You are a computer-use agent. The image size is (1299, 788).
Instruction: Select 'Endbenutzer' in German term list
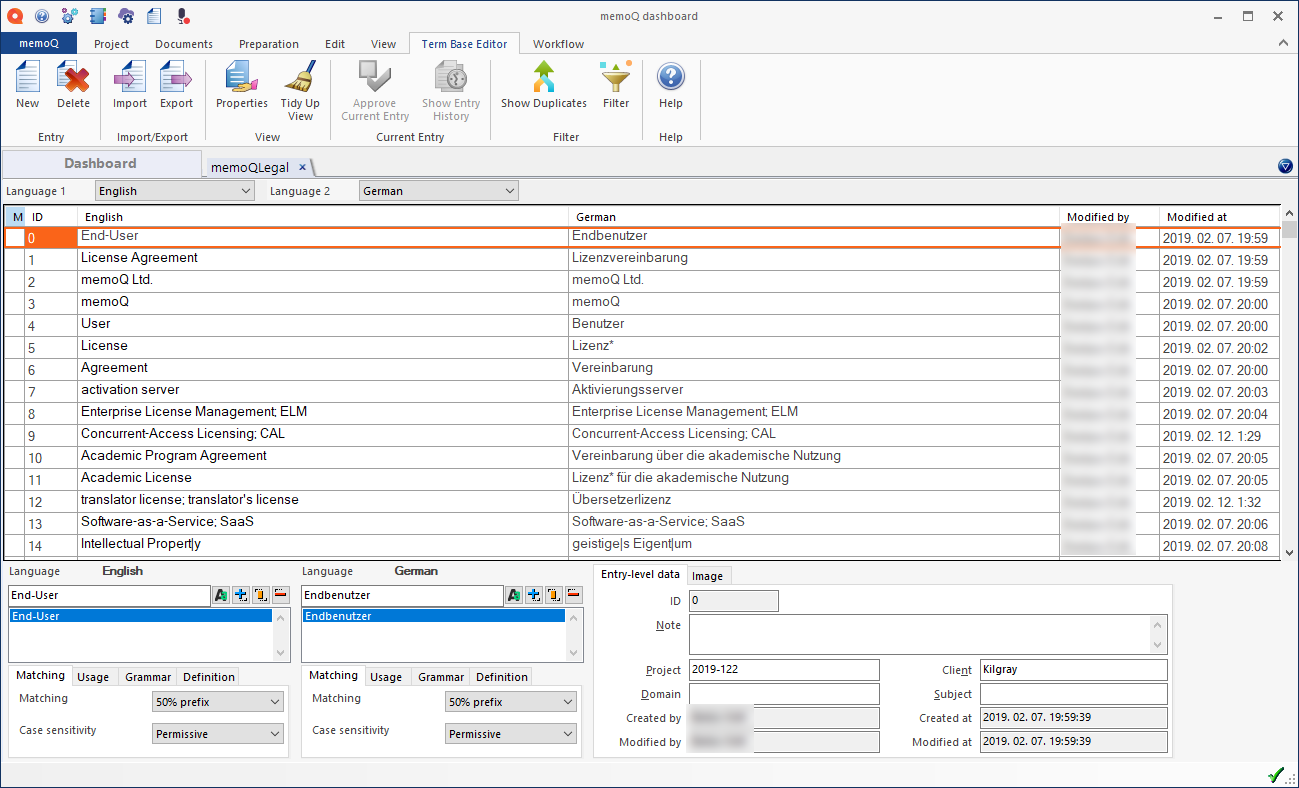pyautogui.click(x=434, y=617)
